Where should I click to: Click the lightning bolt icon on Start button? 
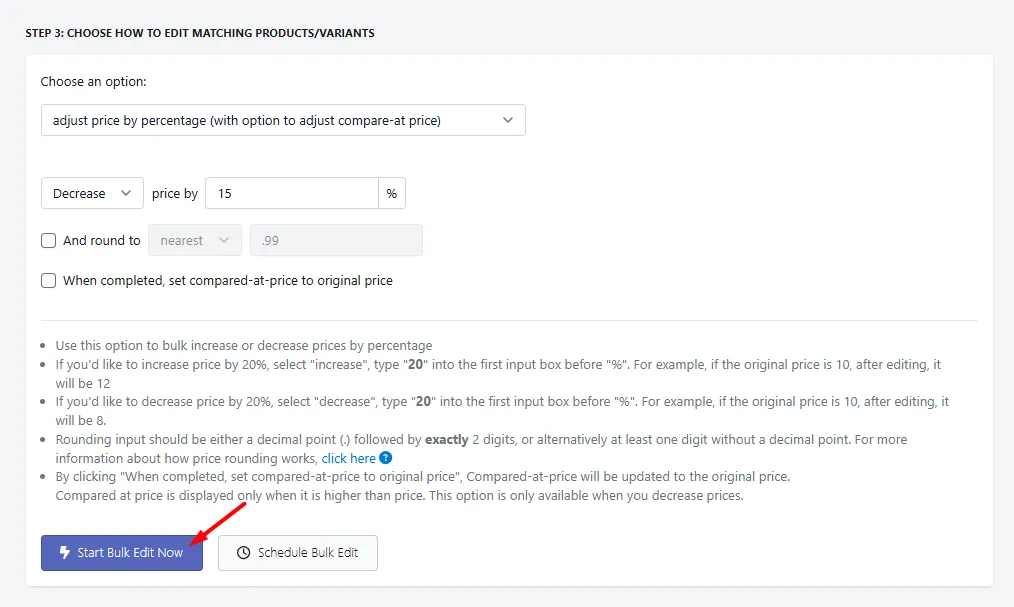pos(65,553)
